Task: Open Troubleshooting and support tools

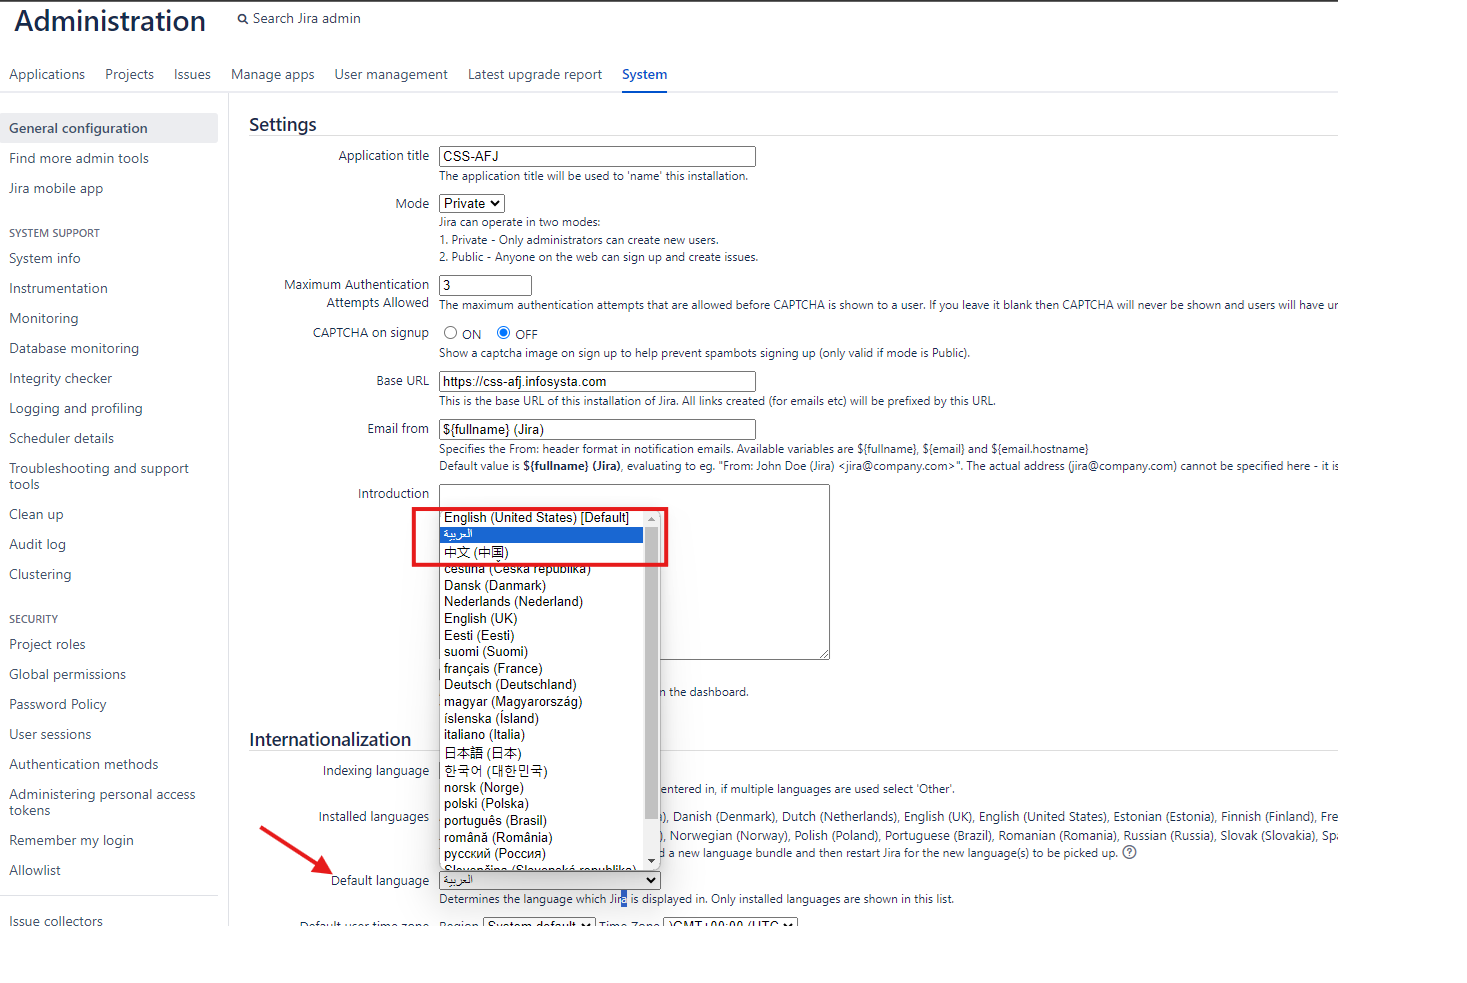Action: point(98,468)
